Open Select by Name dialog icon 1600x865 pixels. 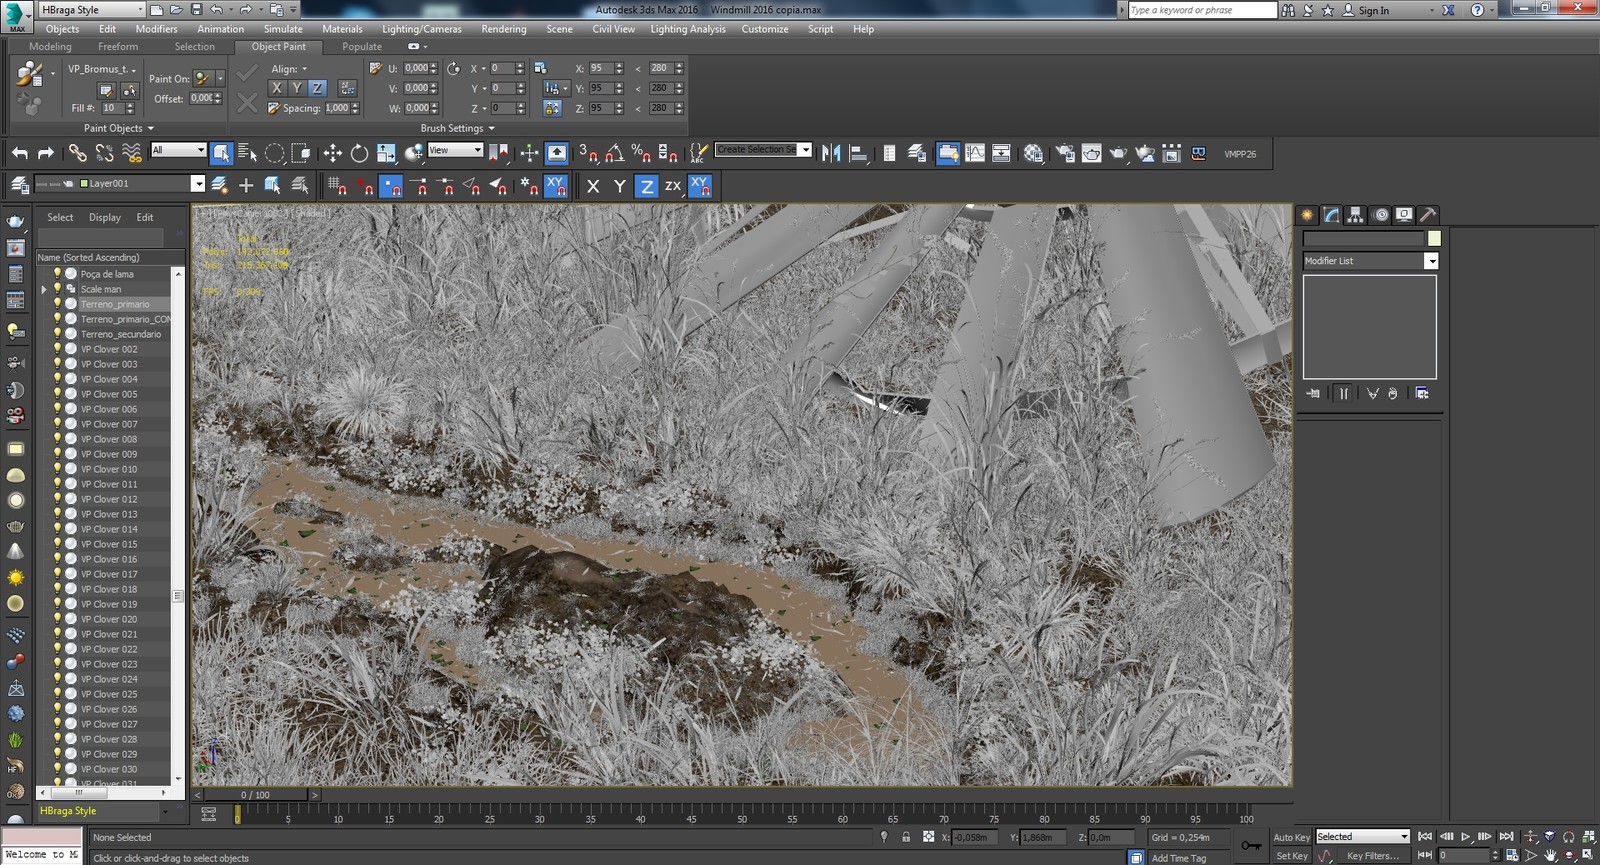point(247,153)
